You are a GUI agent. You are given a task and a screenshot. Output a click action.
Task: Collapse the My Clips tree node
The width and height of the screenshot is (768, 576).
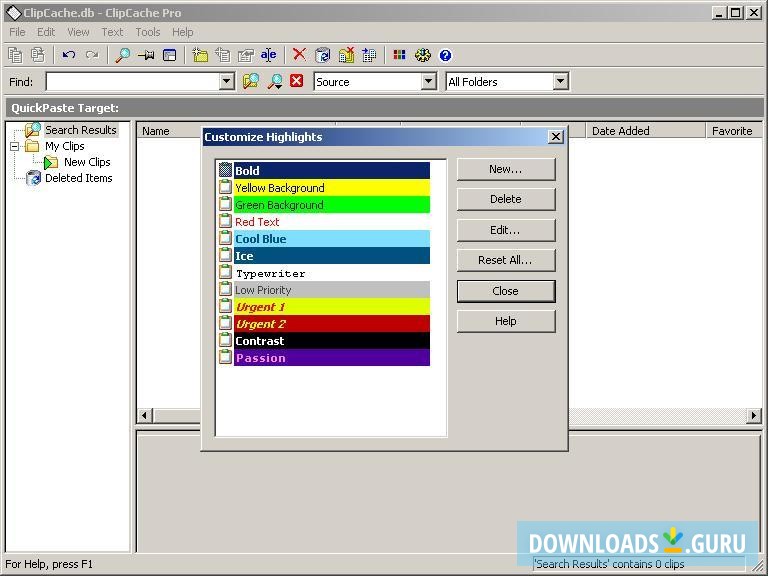pos(15,146)
